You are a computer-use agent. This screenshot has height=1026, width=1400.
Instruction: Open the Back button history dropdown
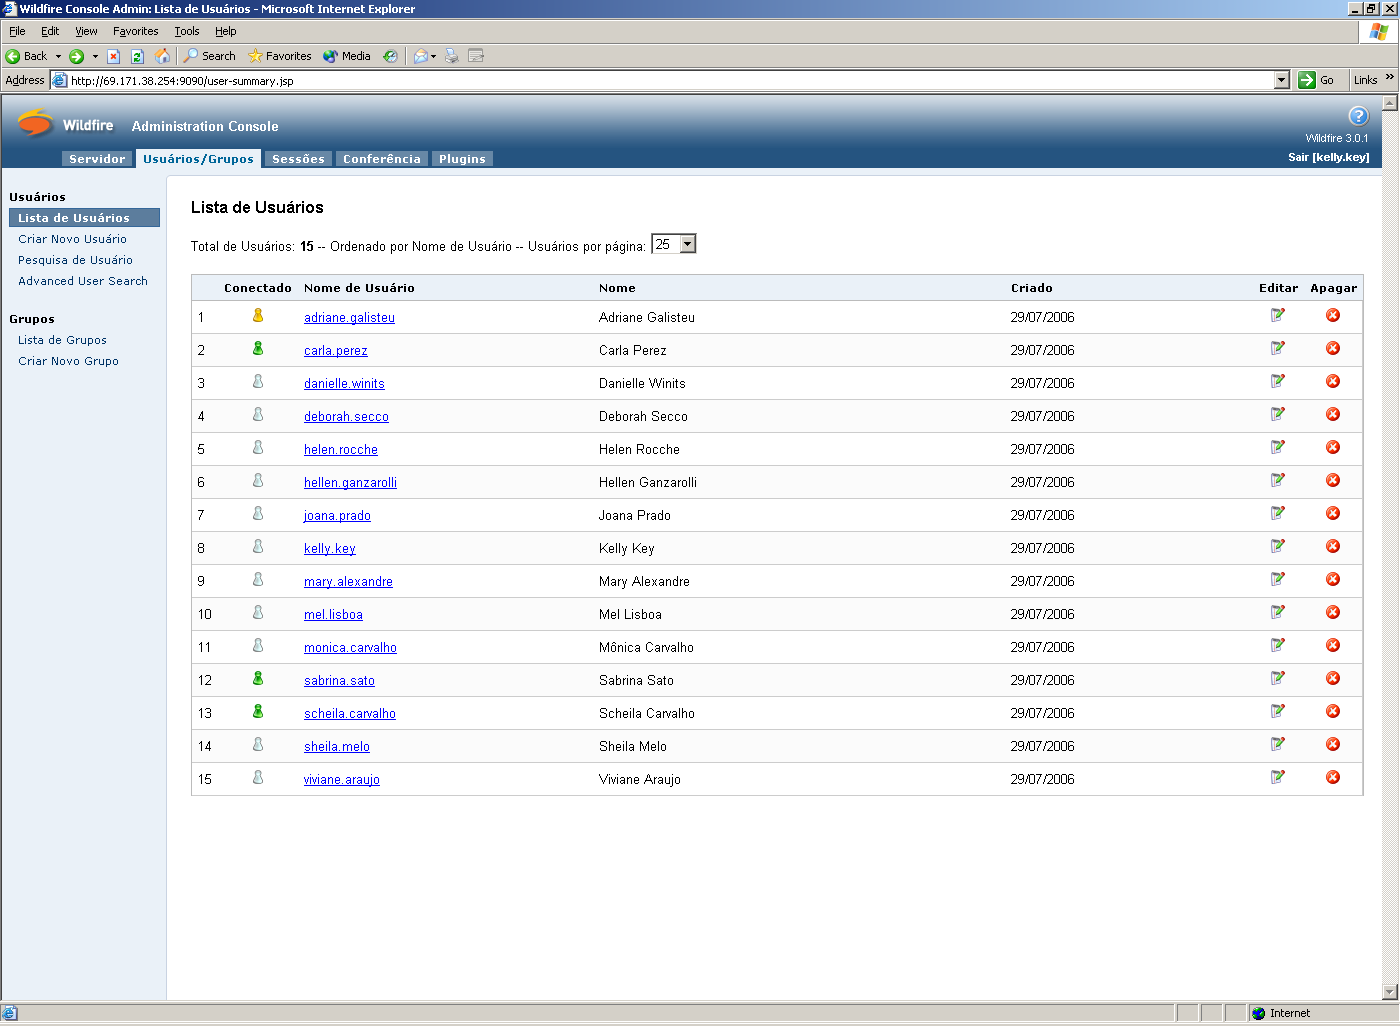(x=58, y=56)
